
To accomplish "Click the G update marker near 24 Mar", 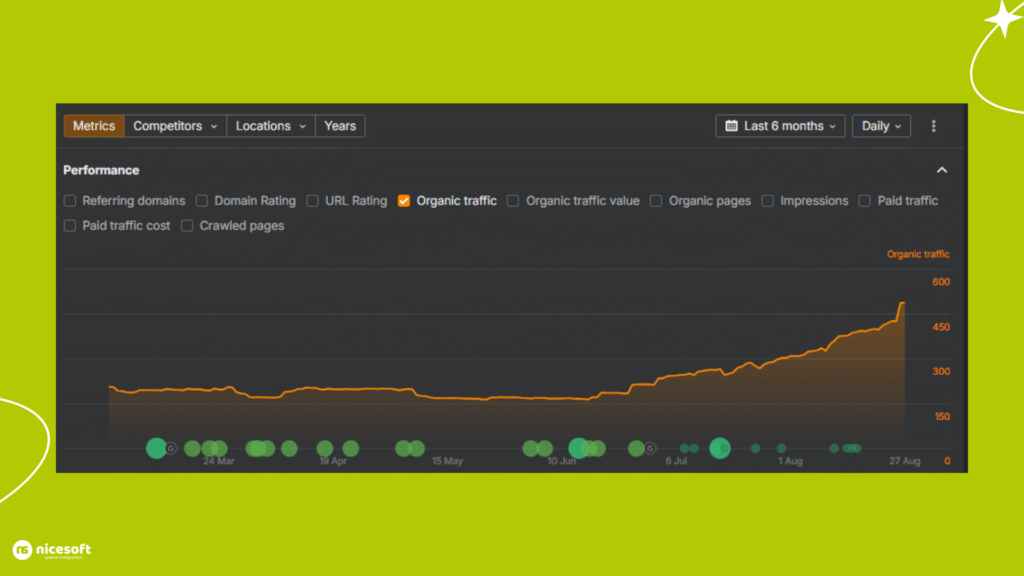I will click(171, 449).
